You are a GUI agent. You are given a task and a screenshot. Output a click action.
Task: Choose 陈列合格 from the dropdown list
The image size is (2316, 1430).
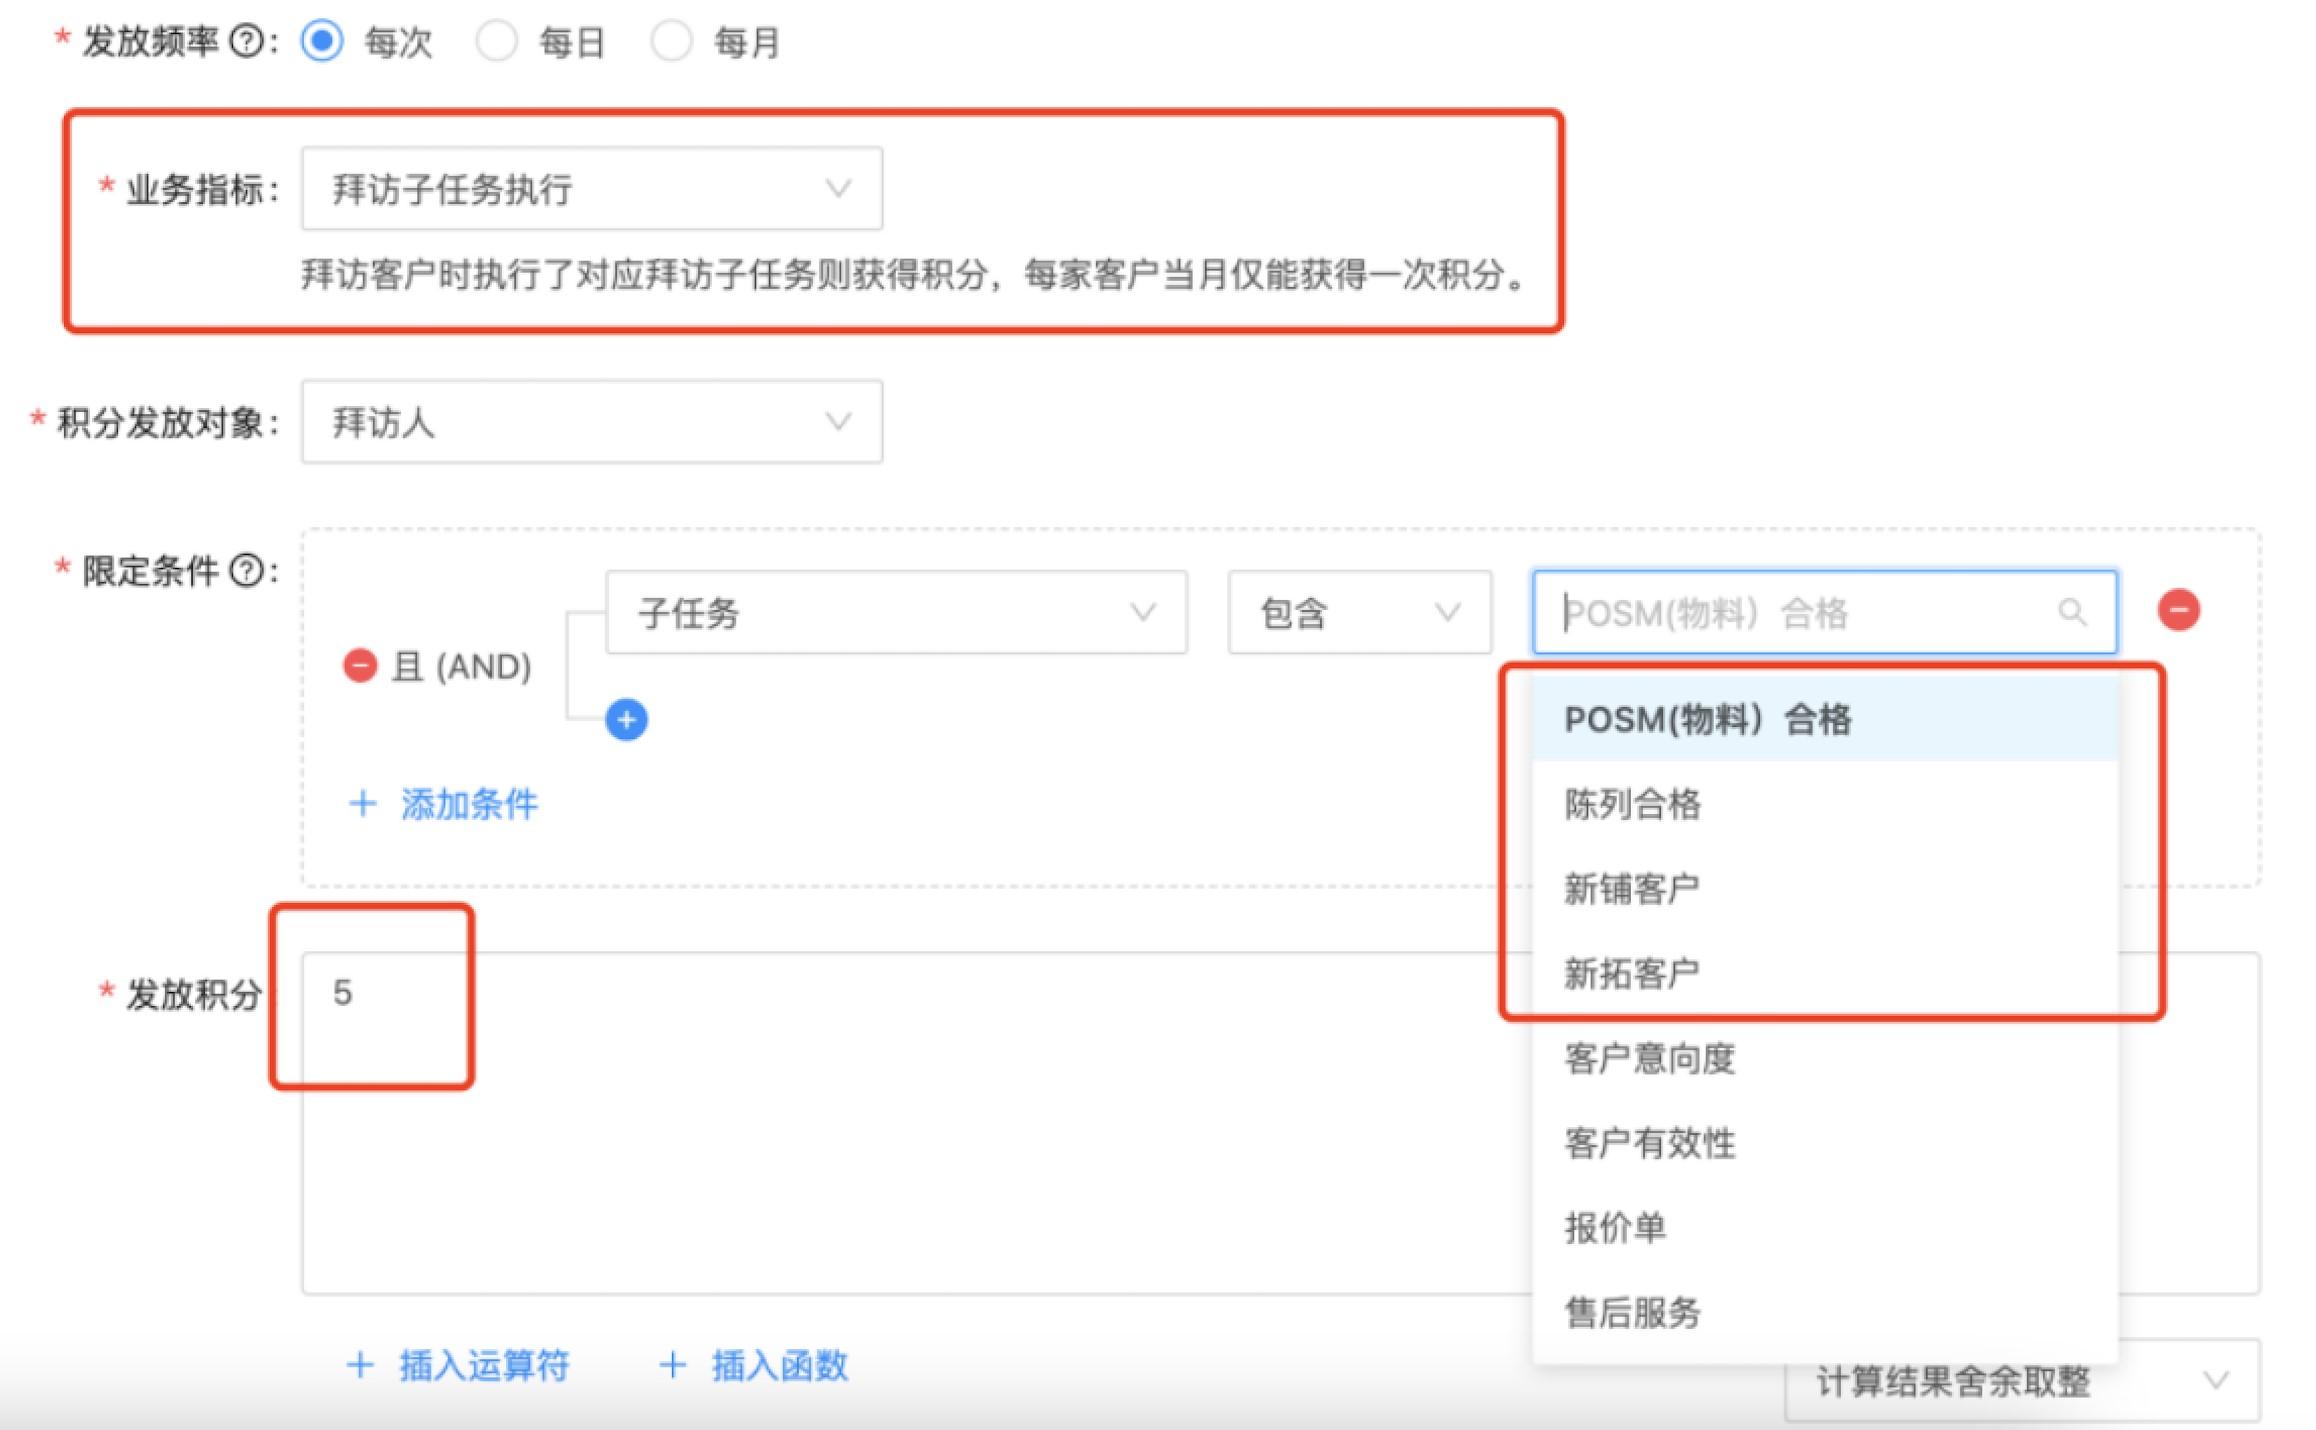(1825, 804)
